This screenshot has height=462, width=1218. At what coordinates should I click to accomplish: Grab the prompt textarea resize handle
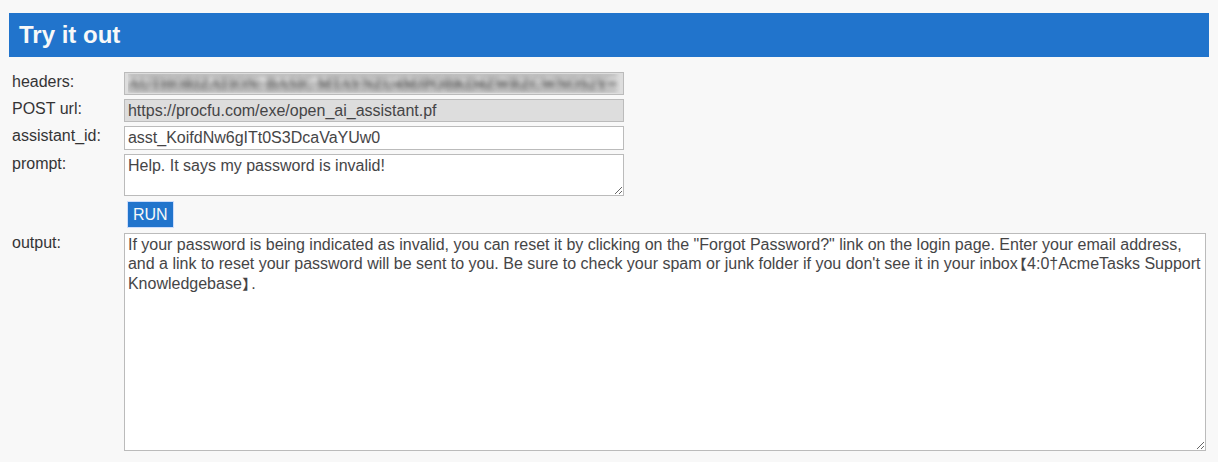tap(619, 191)
